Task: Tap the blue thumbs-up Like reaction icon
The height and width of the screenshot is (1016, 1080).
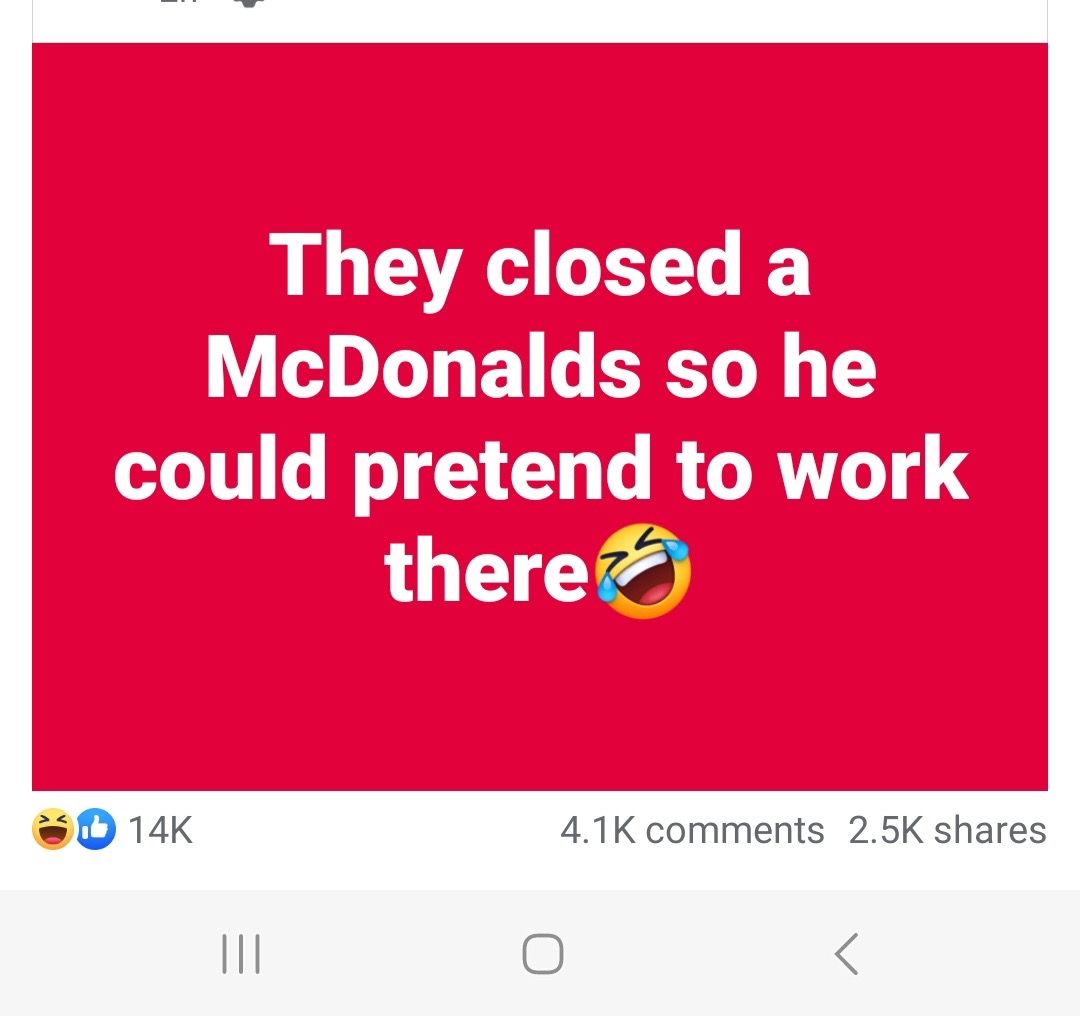Action: coord(96,829)
